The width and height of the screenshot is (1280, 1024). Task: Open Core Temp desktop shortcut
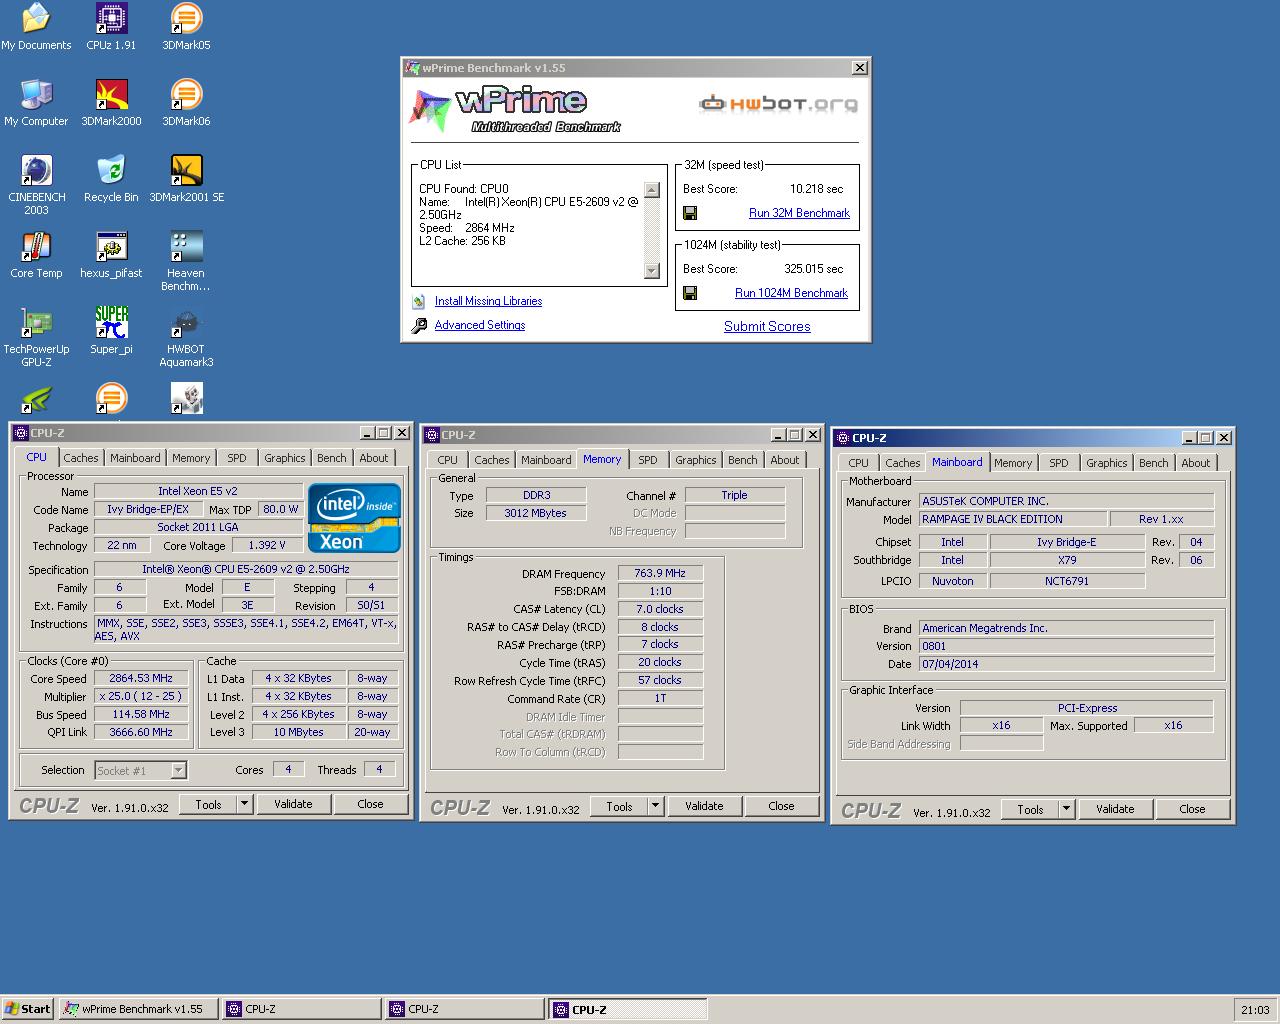[x=36, y=255]
